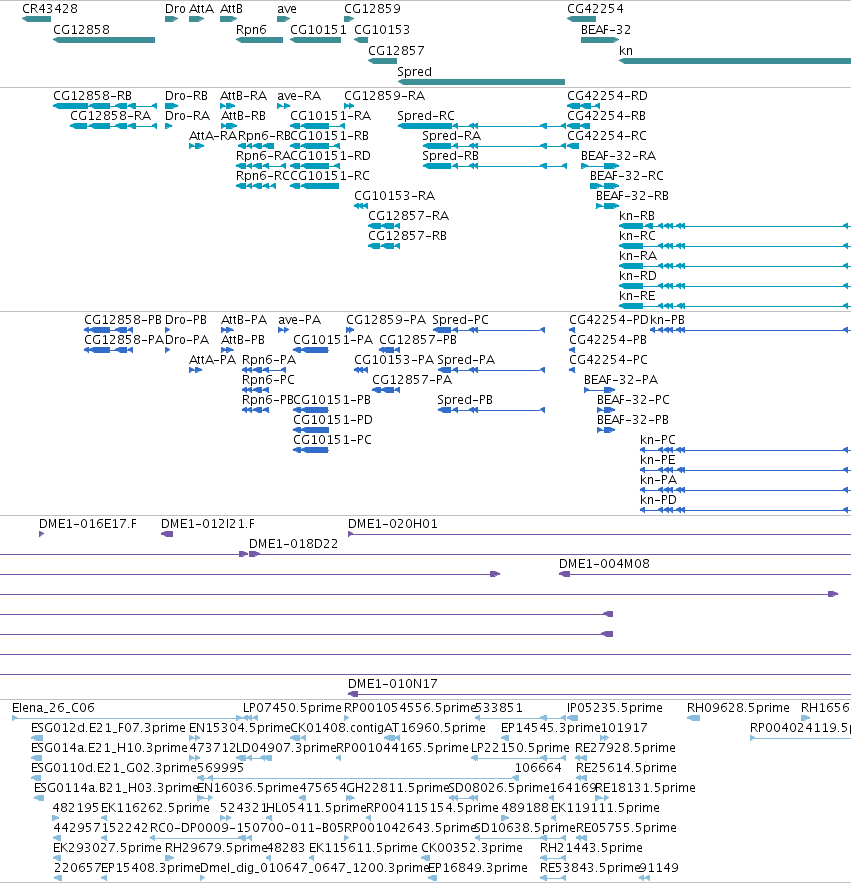Select the long Spred gene bar
This screenshot has width=851, height=883.
[x=481, y=82]
